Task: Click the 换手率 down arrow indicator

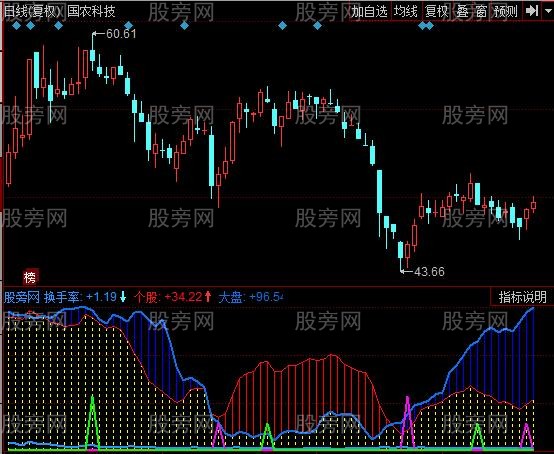Action: click(123, 296)
